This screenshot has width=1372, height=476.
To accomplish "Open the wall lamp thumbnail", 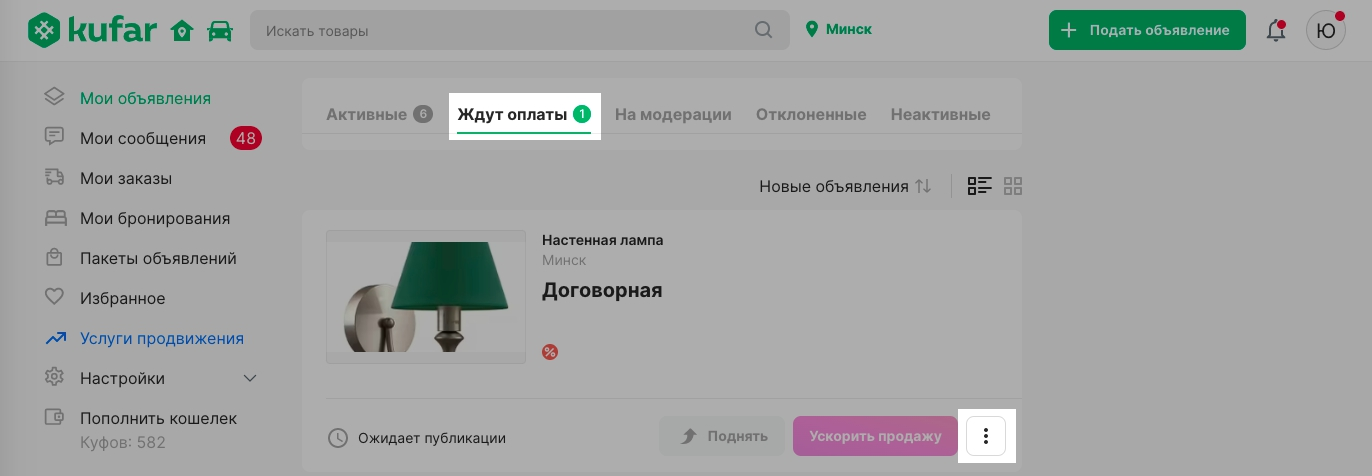I will point(426,297).
